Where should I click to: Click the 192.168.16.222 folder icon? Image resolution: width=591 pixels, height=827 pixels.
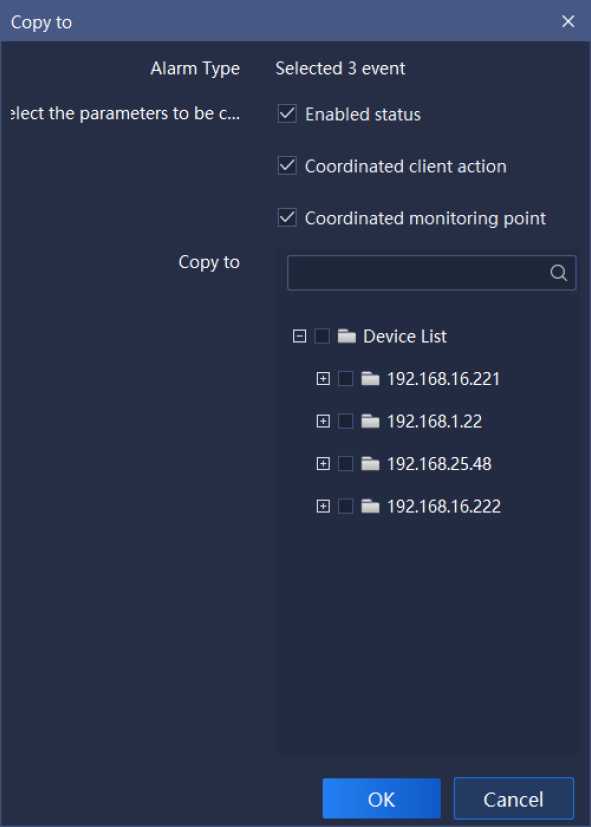(x=370, y=506)
